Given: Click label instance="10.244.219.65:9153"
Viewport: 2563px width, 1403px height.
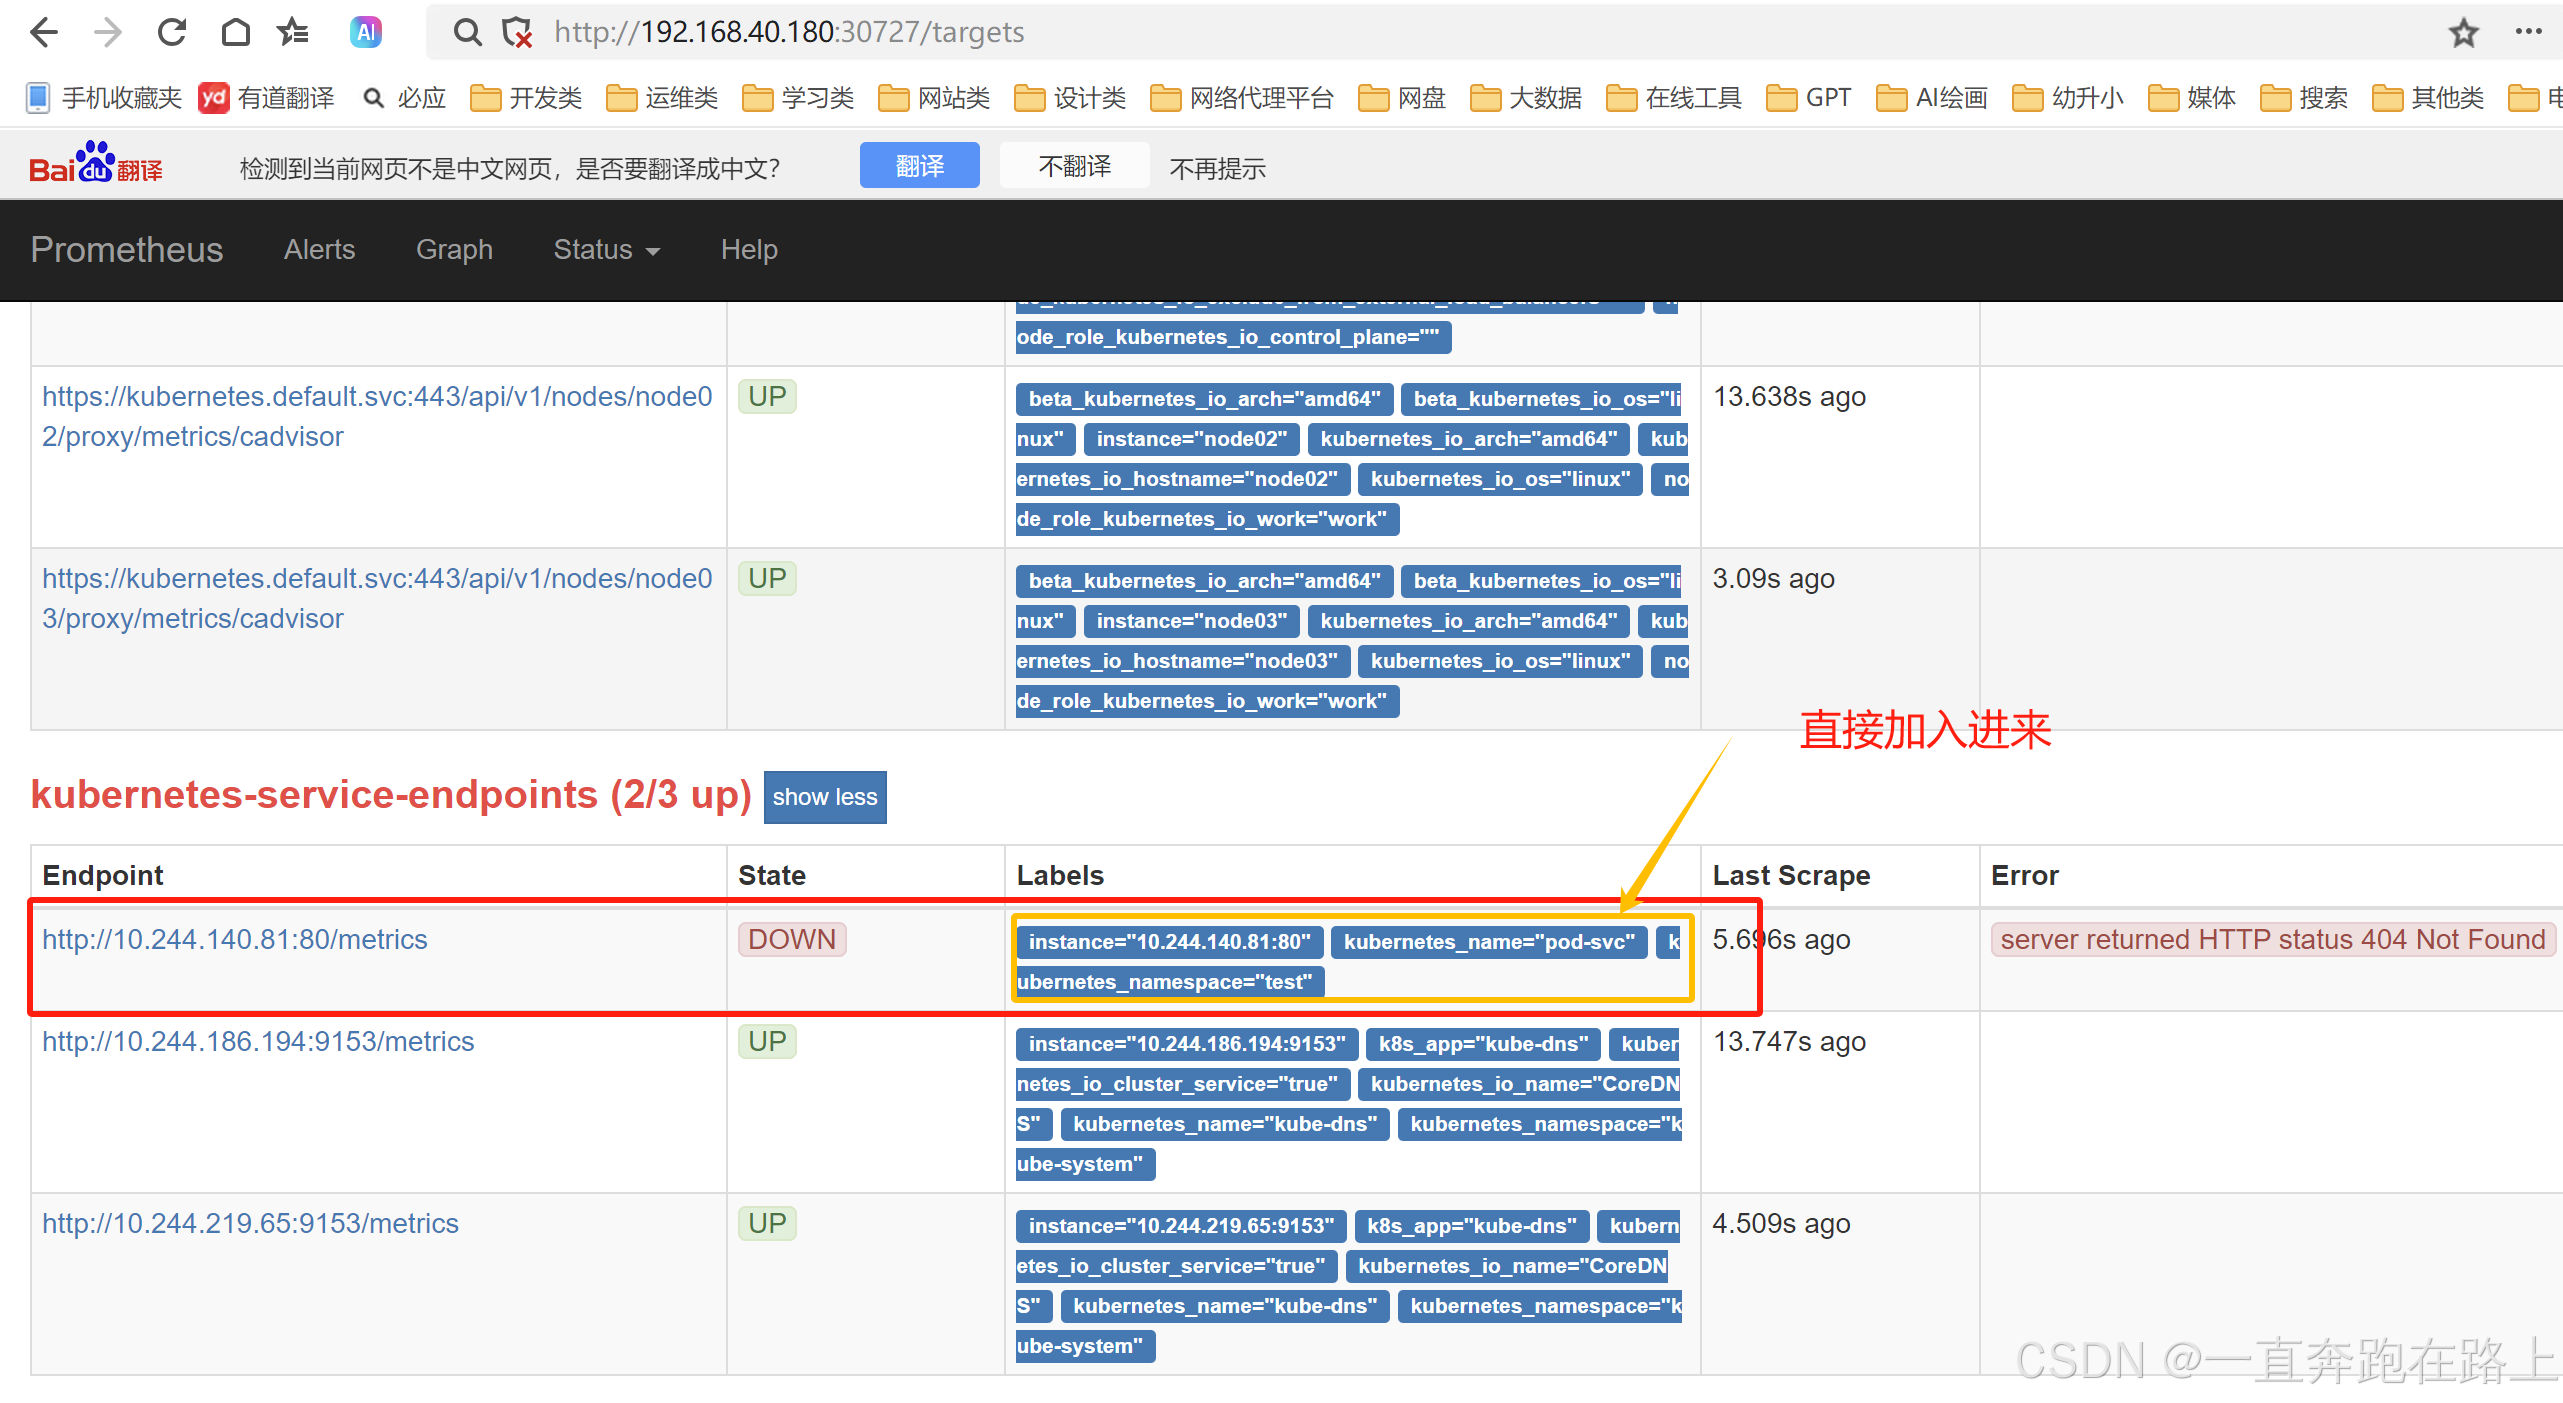Looking at the screenshot, I should [x=1181, y=1226].
